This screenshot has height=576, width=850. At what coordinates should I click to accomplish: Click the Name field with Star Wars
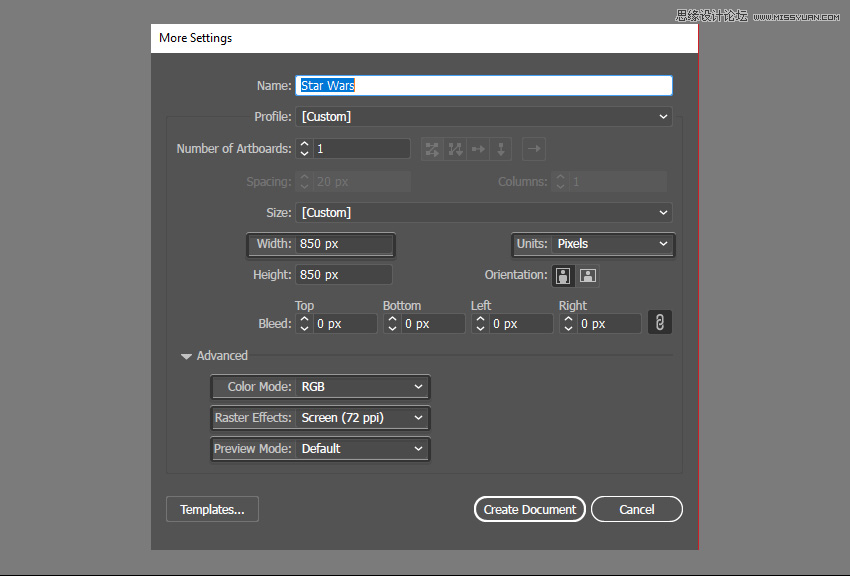click(484, 86)
